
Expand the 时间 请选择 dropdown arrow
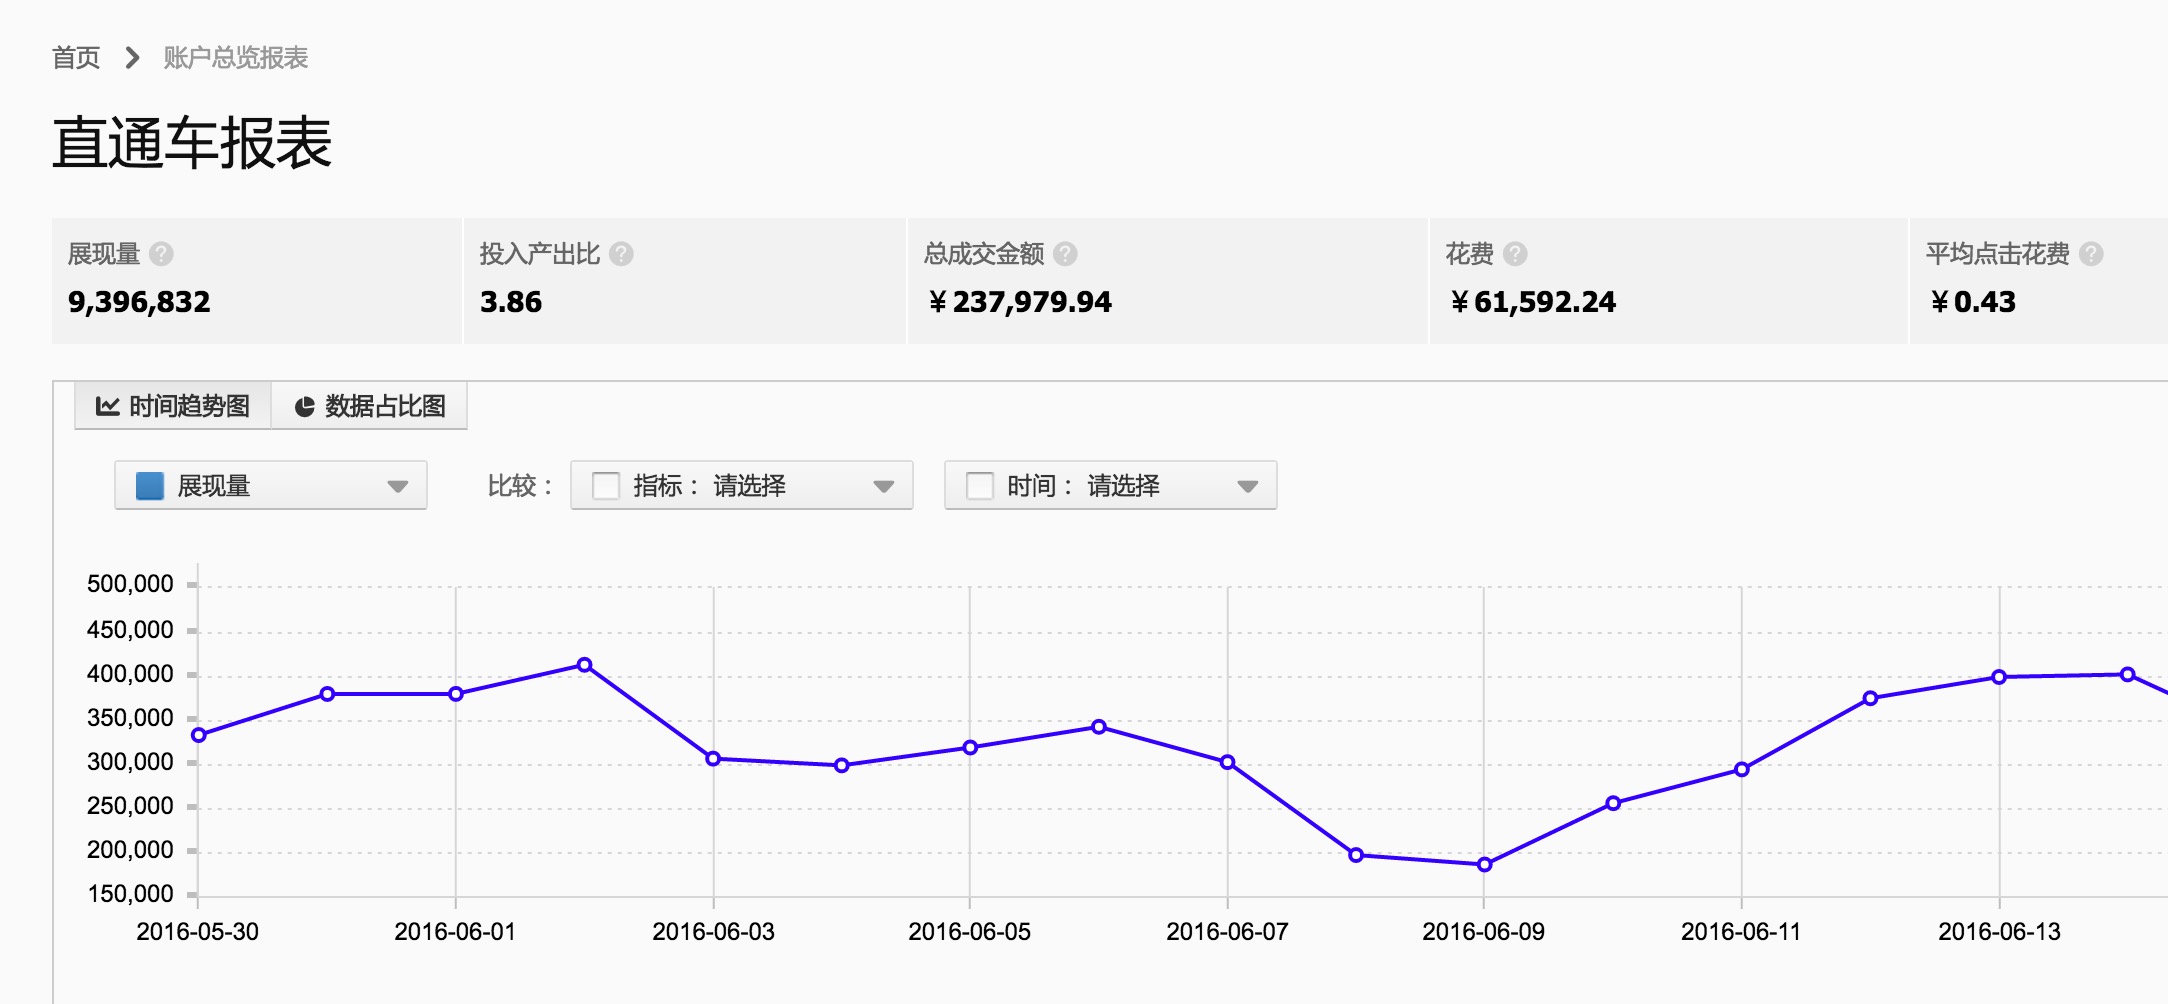1247,487
